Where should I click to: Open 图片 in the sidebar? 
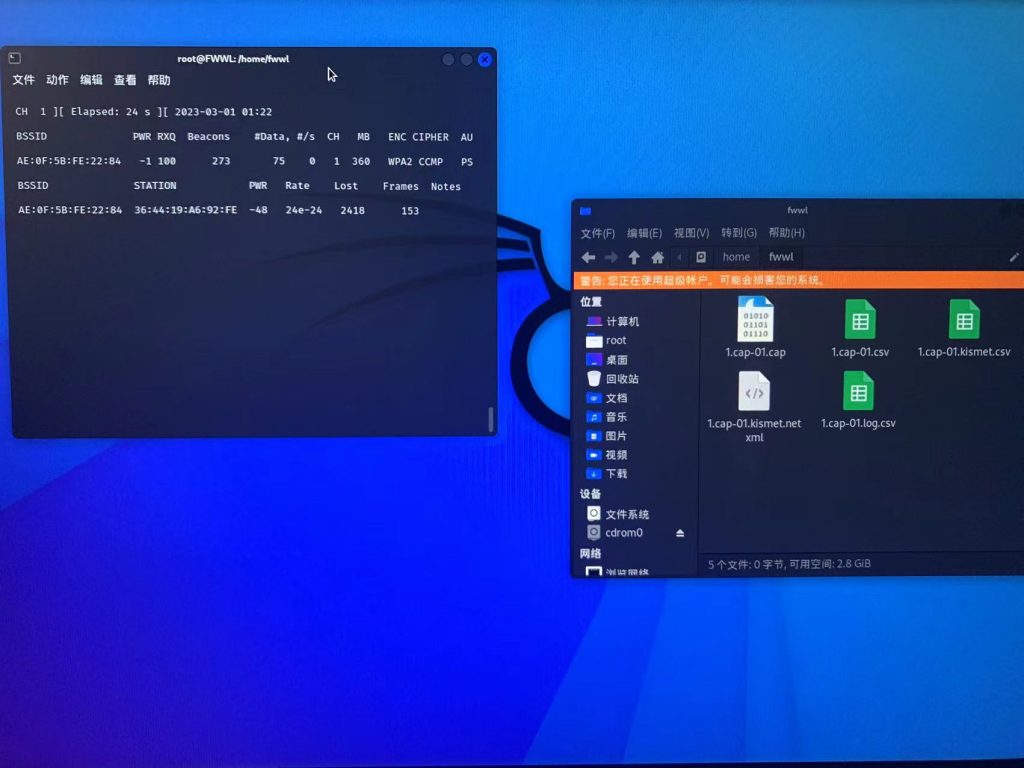[607, 436]
